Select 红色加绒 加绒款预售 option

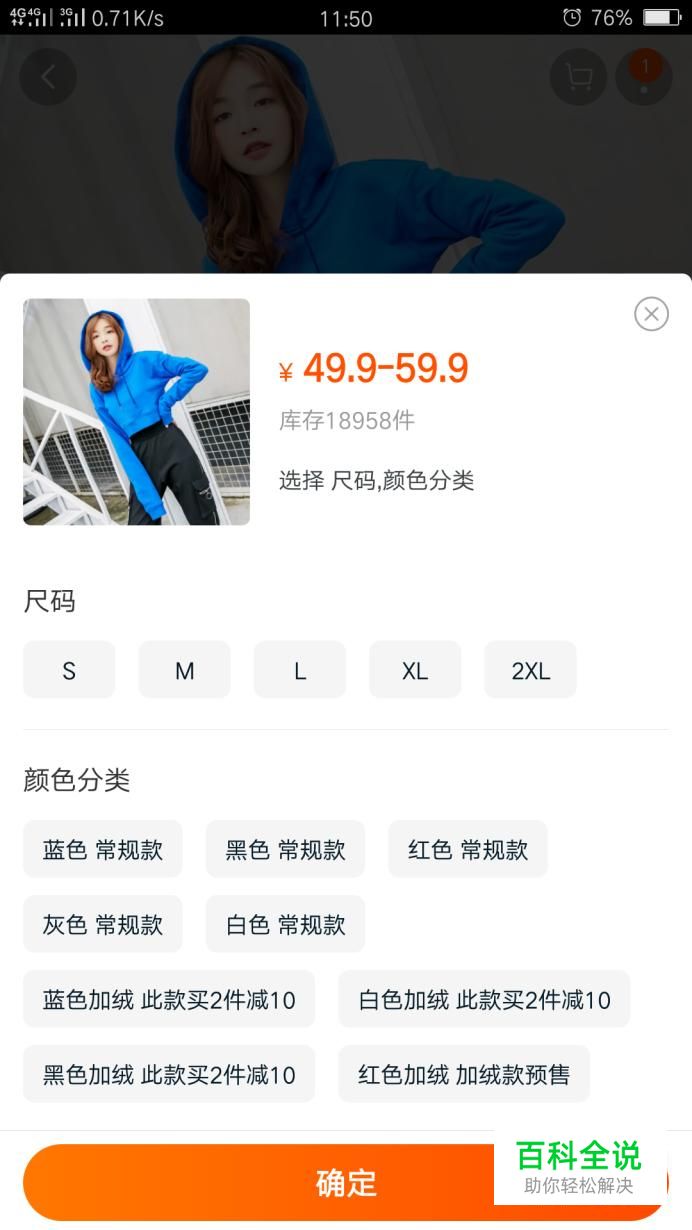click(464, 1074)
